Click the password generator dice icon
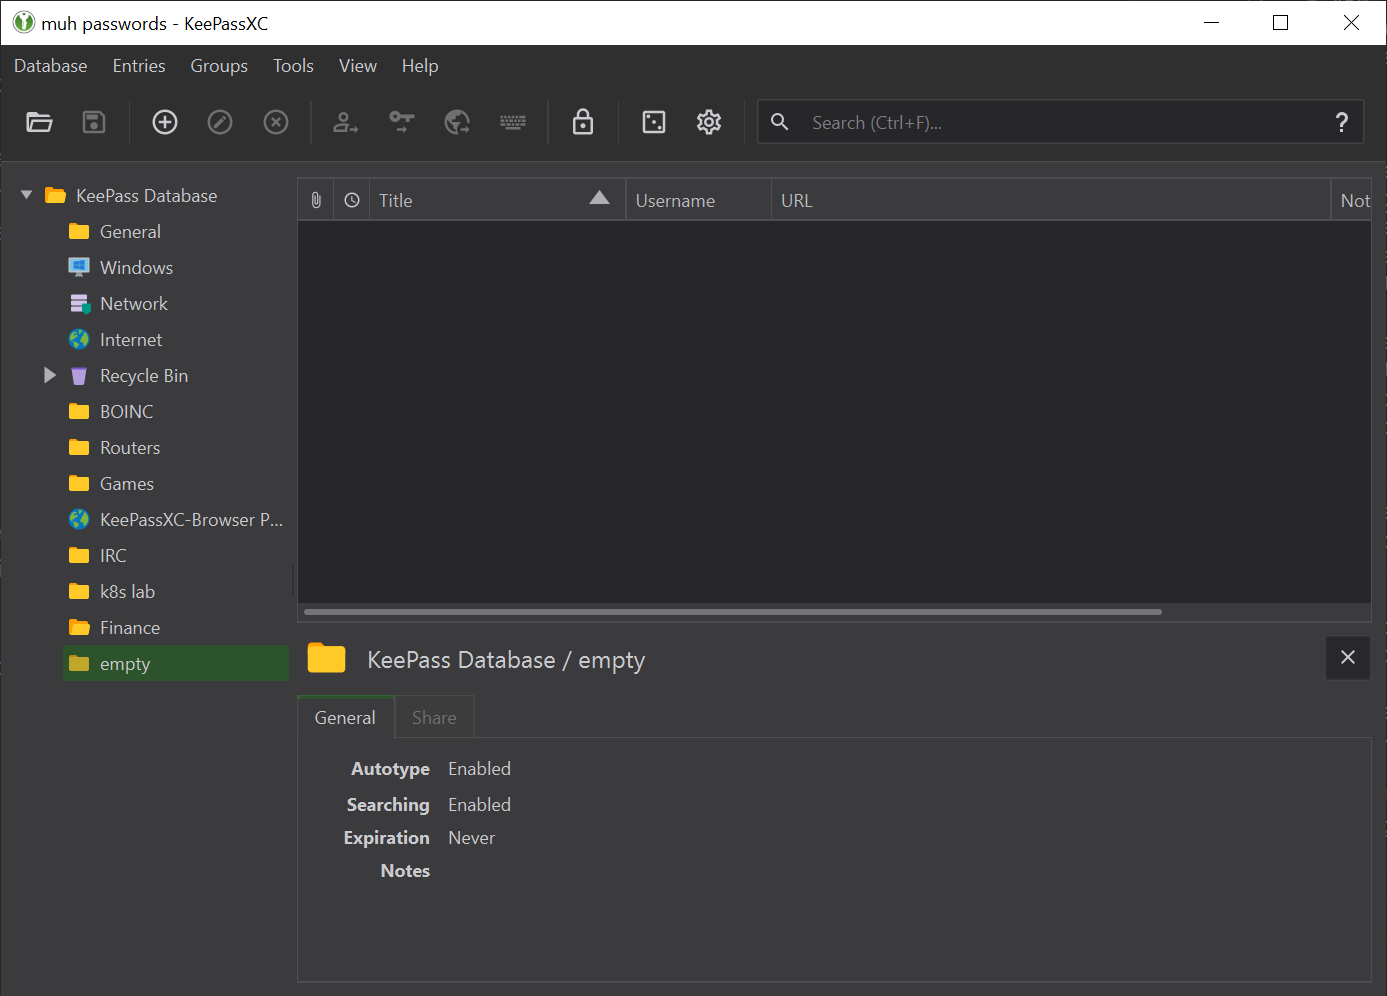 [653, 121]
